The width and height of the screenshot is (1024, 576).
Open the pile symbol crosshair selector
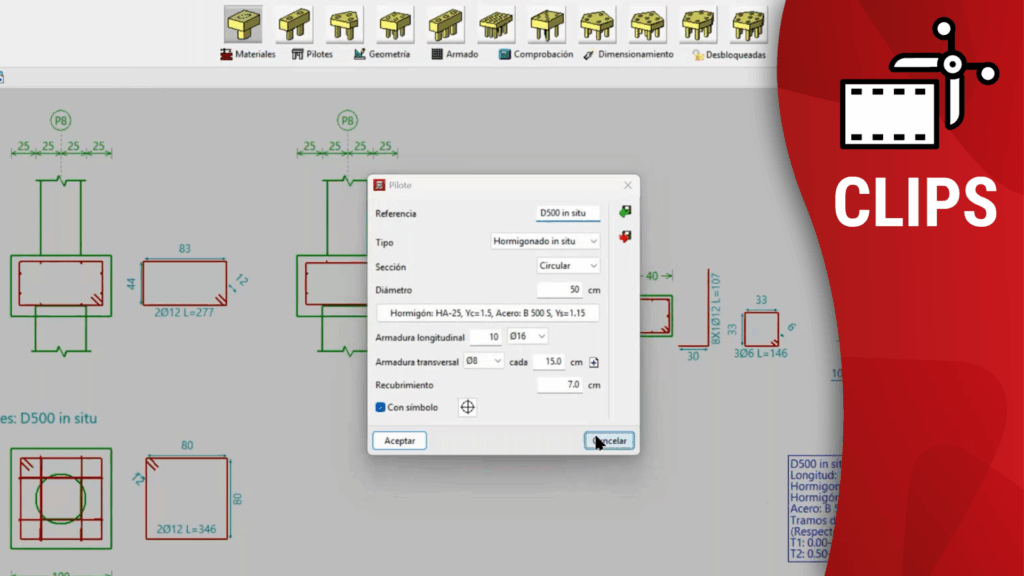[467, 407]
